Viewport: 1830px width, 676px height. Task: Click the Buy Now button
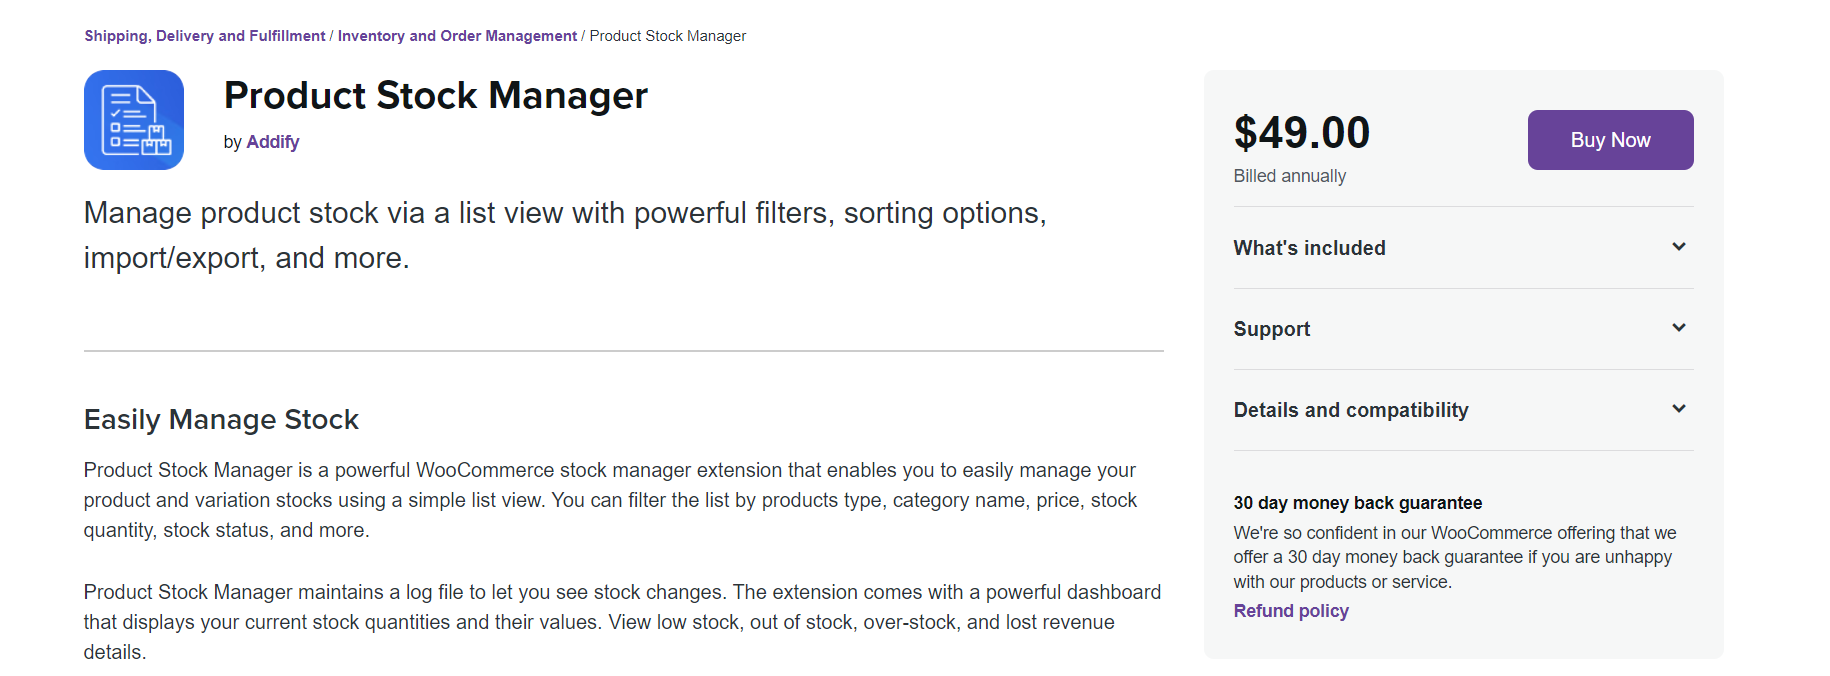pos(1610,140)
